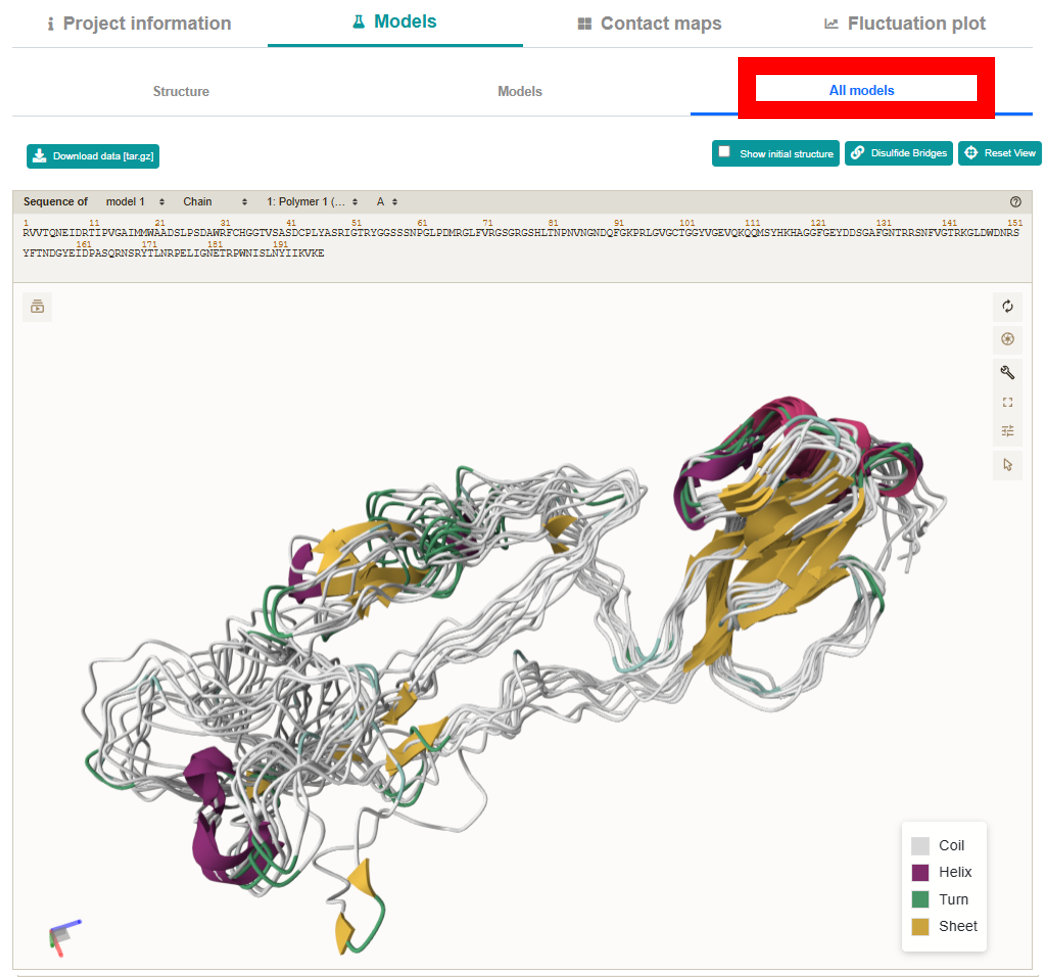Open the wrench controls panel icon
Viewport: 1049px width, 977px height.
[x=1008, y=372]
